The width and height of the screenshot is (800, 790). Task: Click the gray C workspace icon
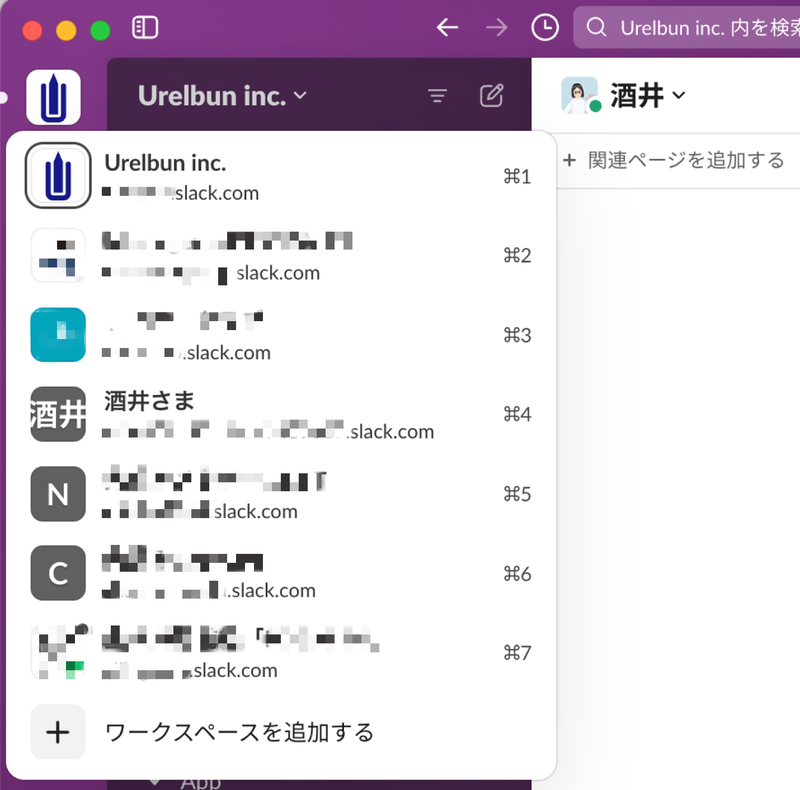[x=57, y=573]
